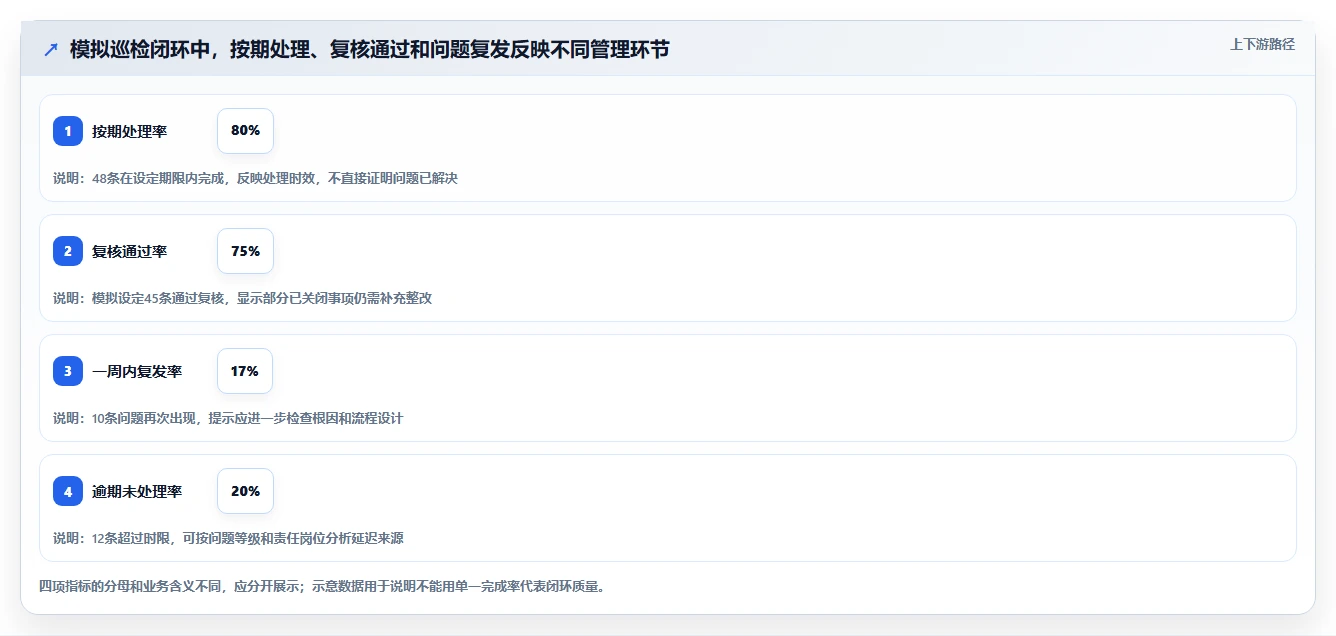
Task: Click the 复核通过率 label
Action: (x=129, y=251)
